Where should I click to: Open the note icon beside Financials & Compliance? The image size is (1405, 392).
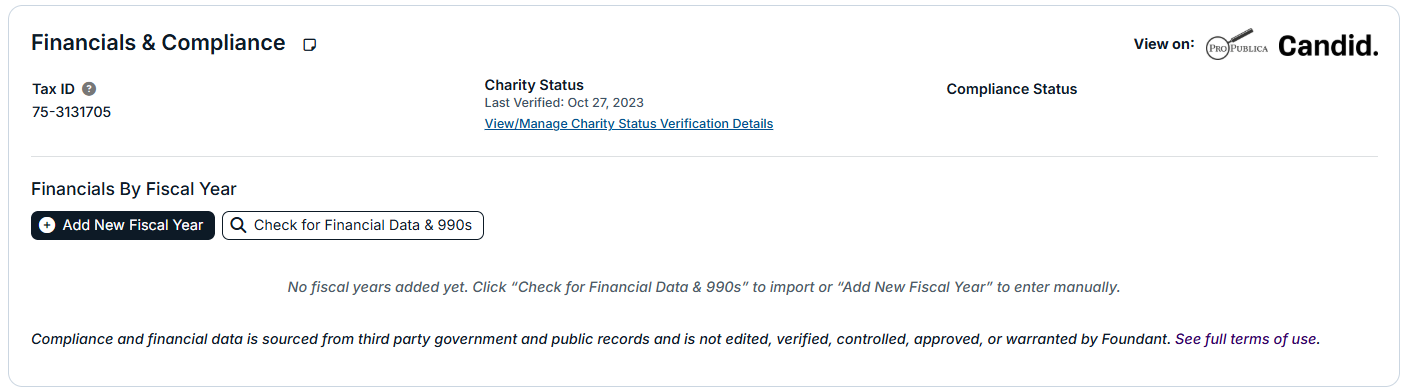(310, 45)
